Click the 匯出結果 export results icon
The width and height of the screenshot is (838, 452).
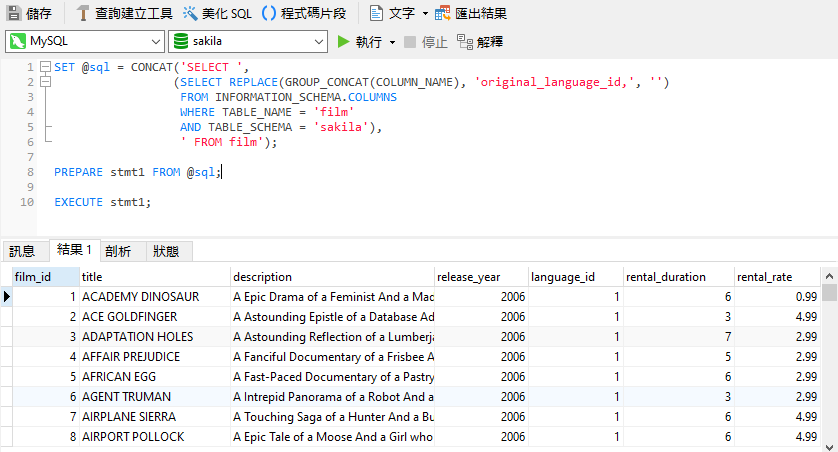tap(443, 13)
